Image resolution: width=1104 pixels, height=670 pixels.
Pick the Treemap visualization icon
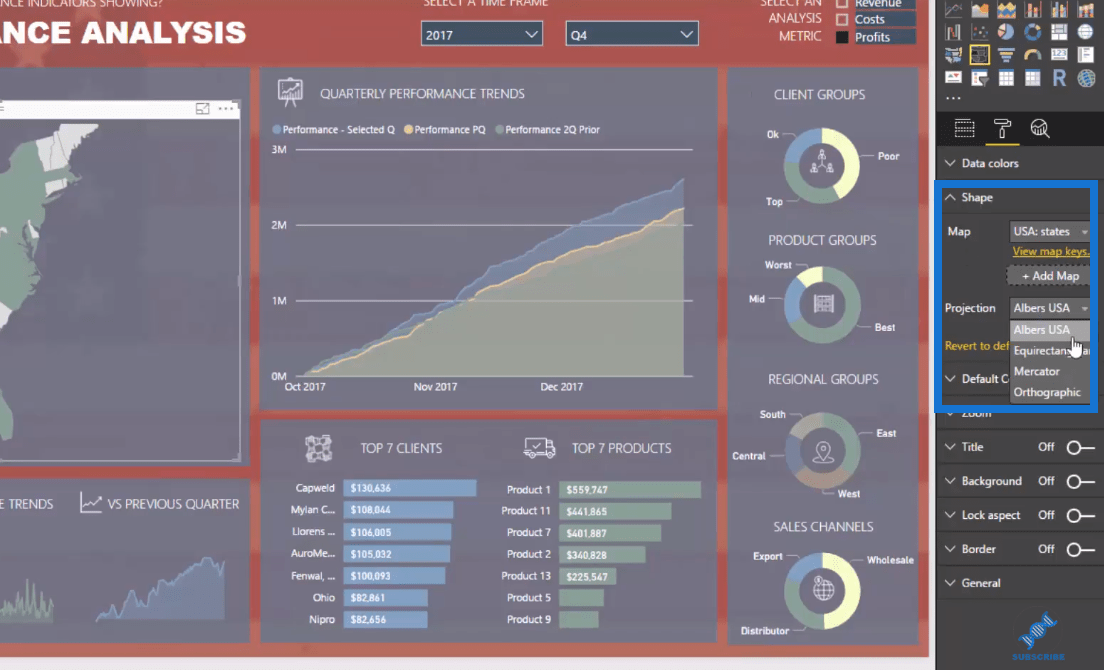[1059, 32]
